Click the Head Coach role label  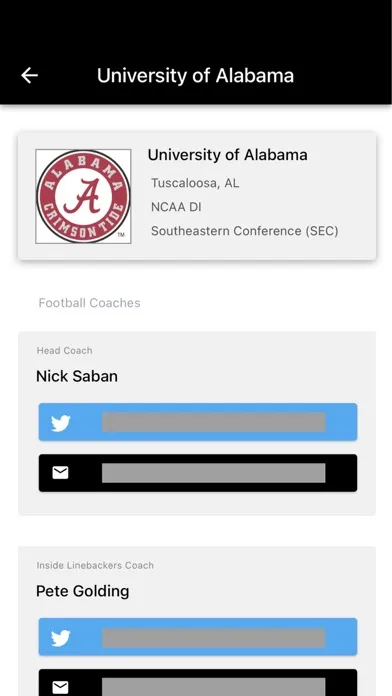point(64,351)
